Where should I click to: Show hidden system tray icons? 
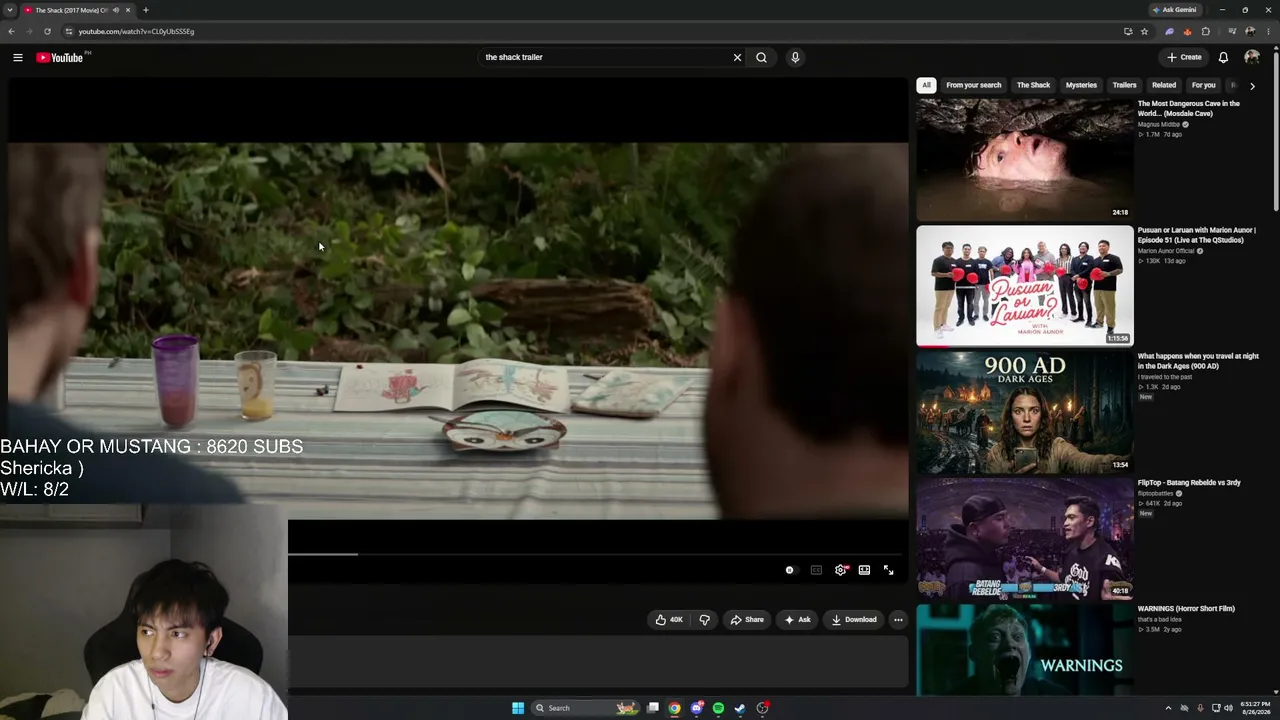[1168, 708]
